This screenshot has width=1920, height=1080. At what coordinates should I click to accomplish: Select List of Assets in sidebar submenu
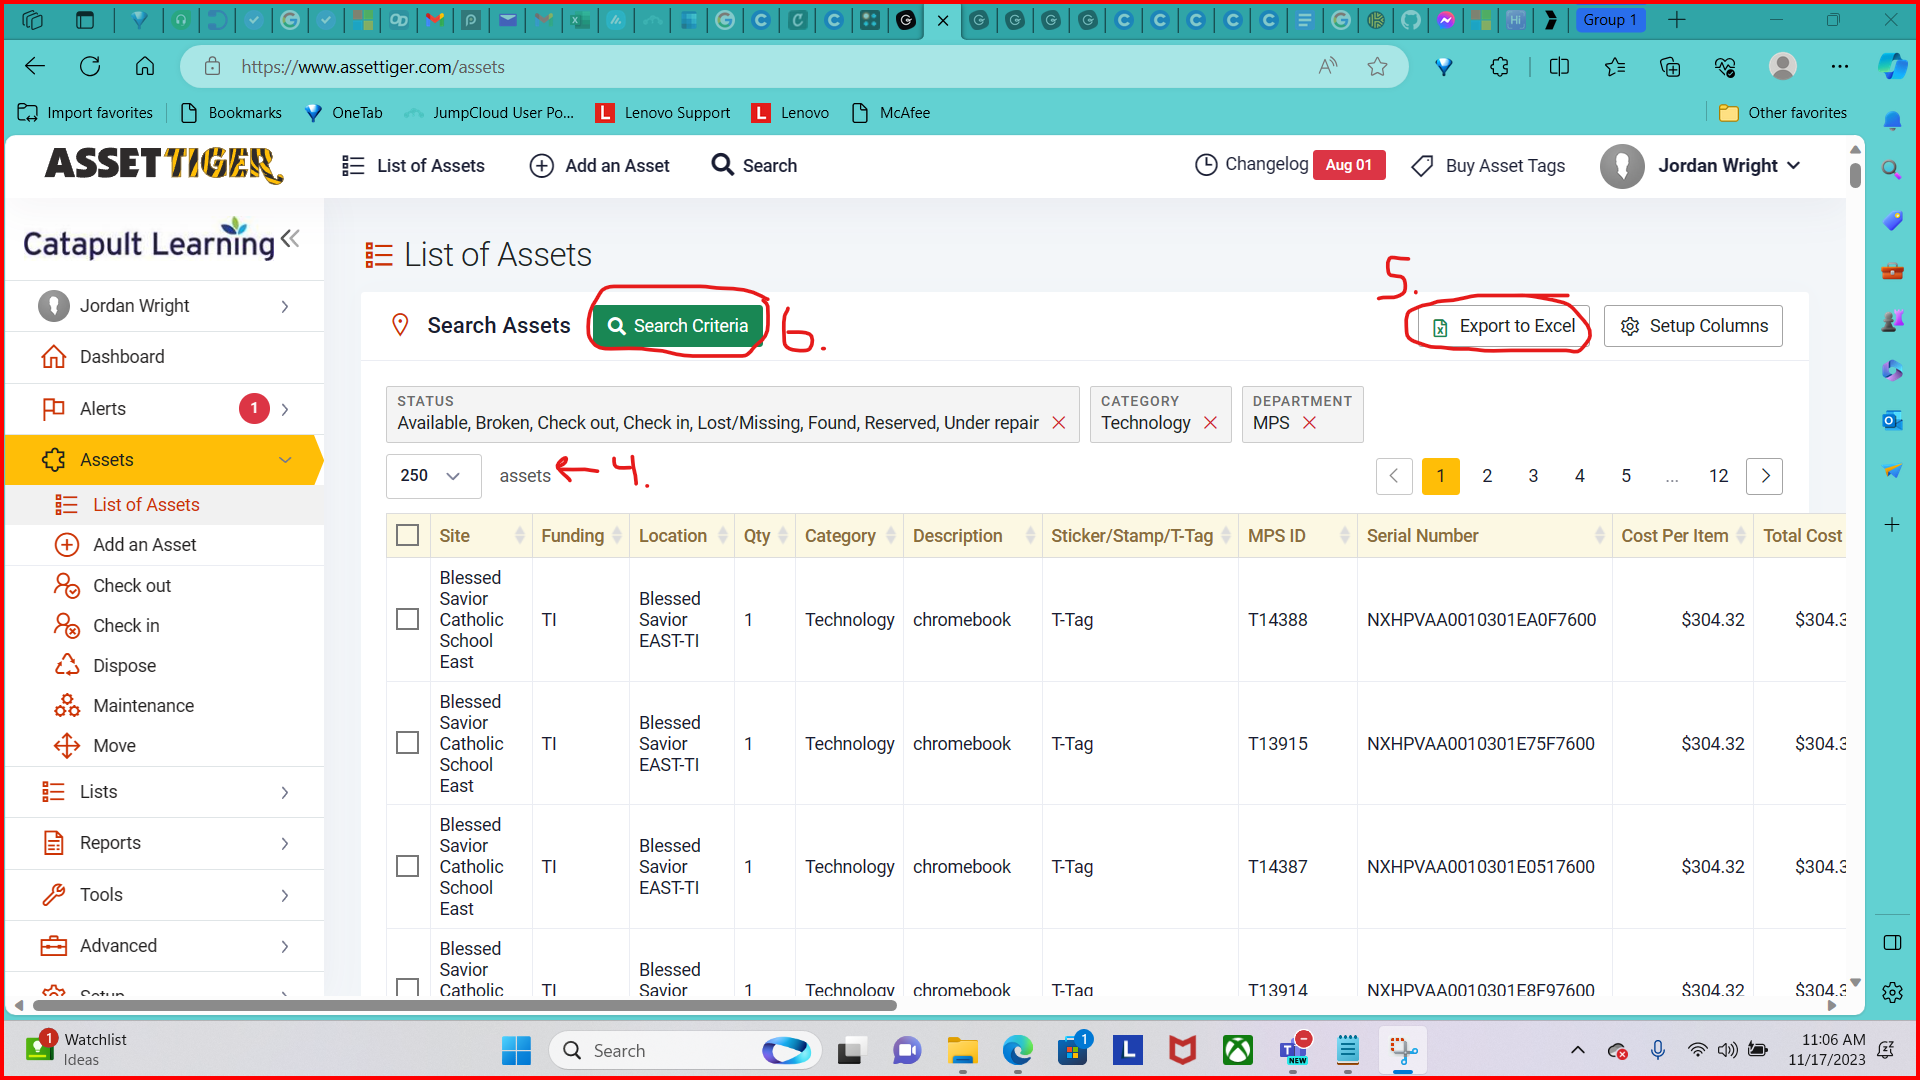[x=146, y=505]
